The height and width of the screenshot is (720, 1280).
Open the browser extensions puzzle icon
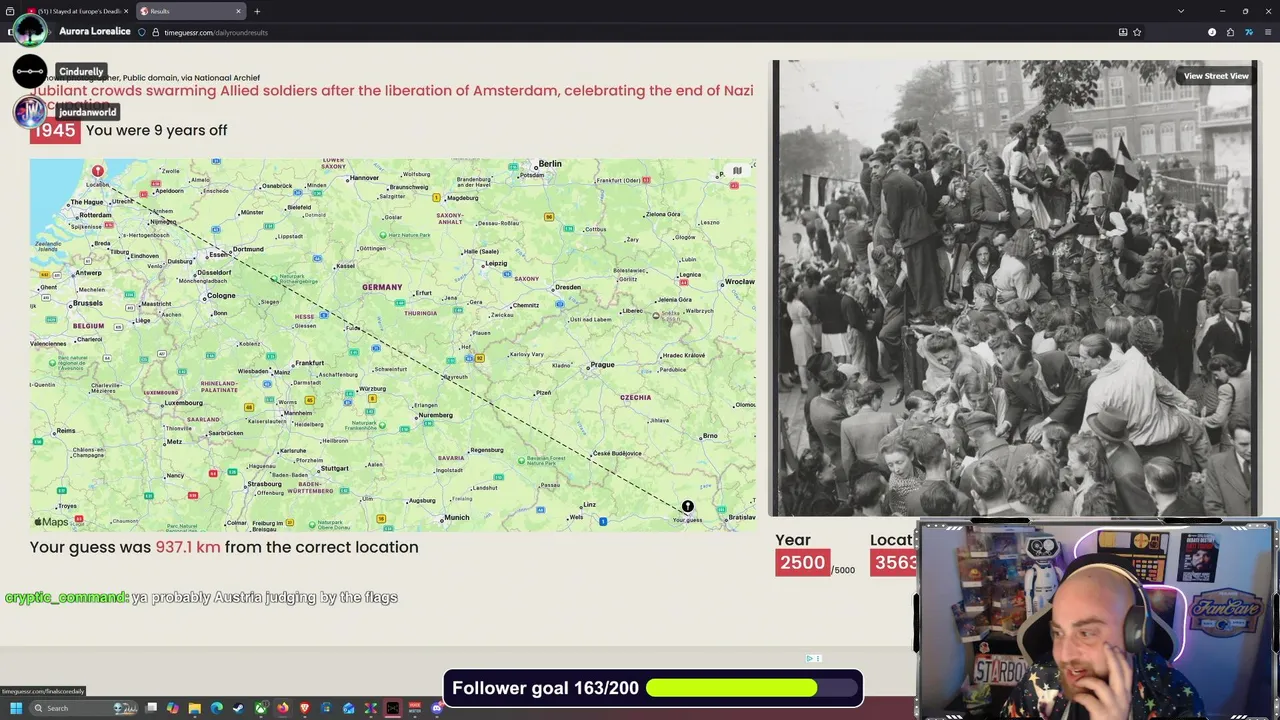click(x=1230, y=32)
